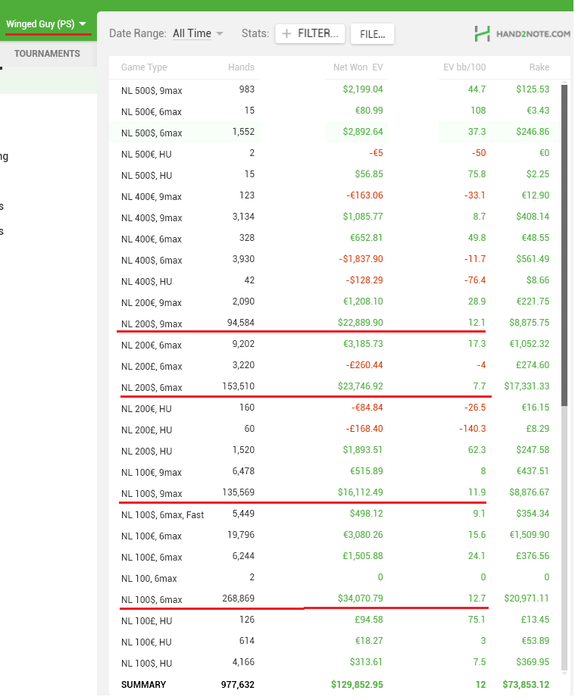Viewport: 575px width, 700px height.
Task: Sort by the Hands column header
Action: coord(241,67)
